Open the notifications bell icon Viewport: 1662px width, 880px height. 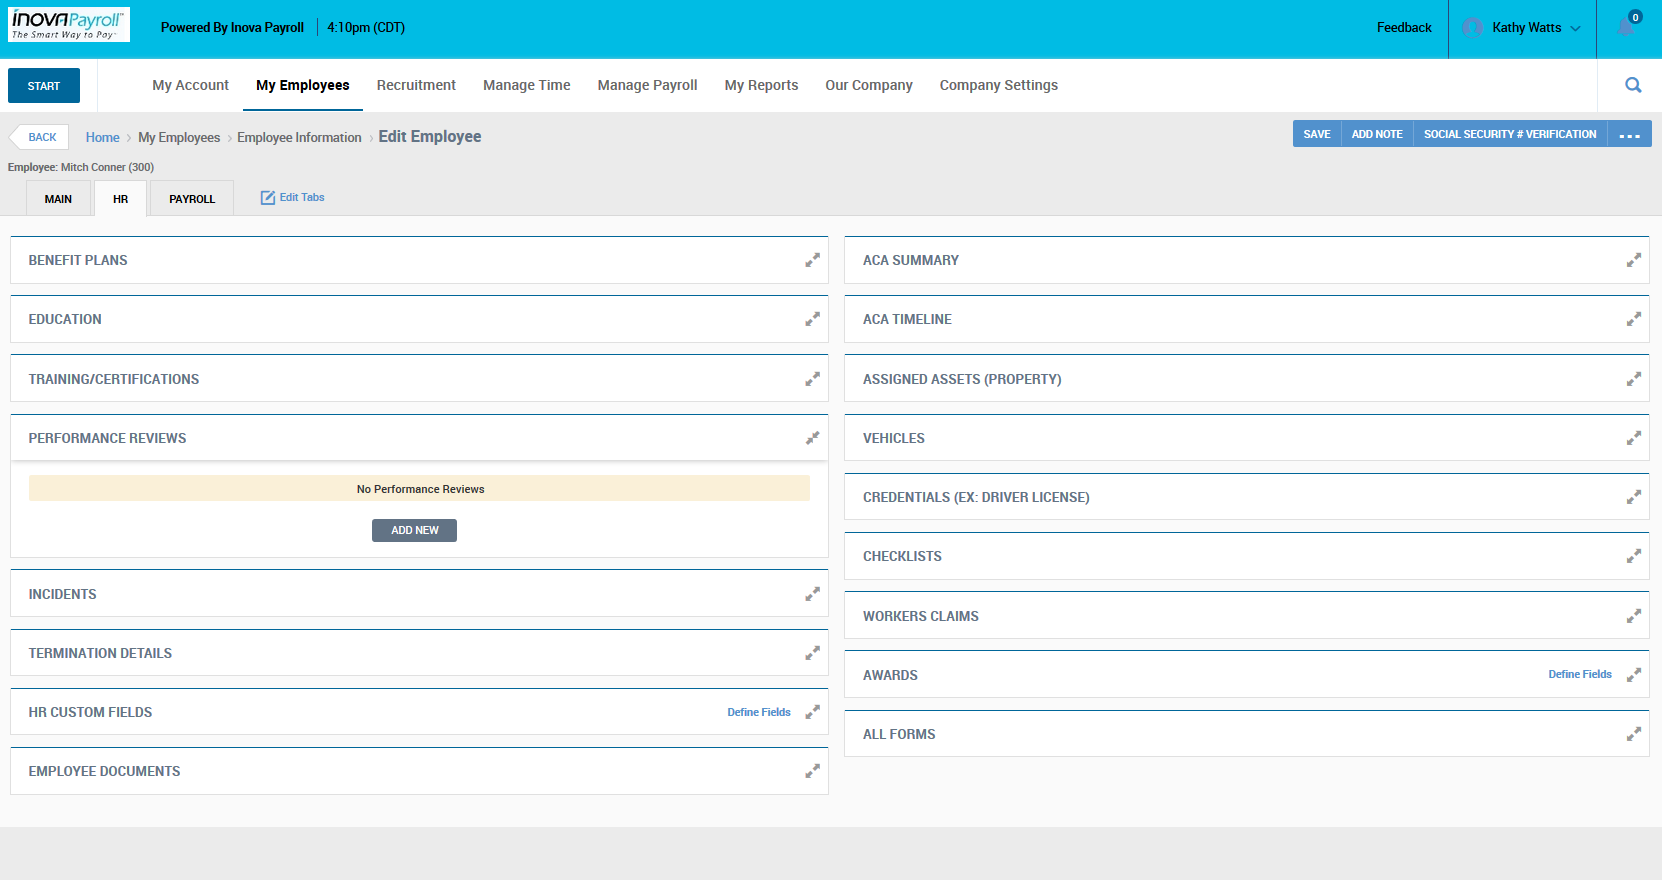pyautogui.click(x=1626, y=27)
